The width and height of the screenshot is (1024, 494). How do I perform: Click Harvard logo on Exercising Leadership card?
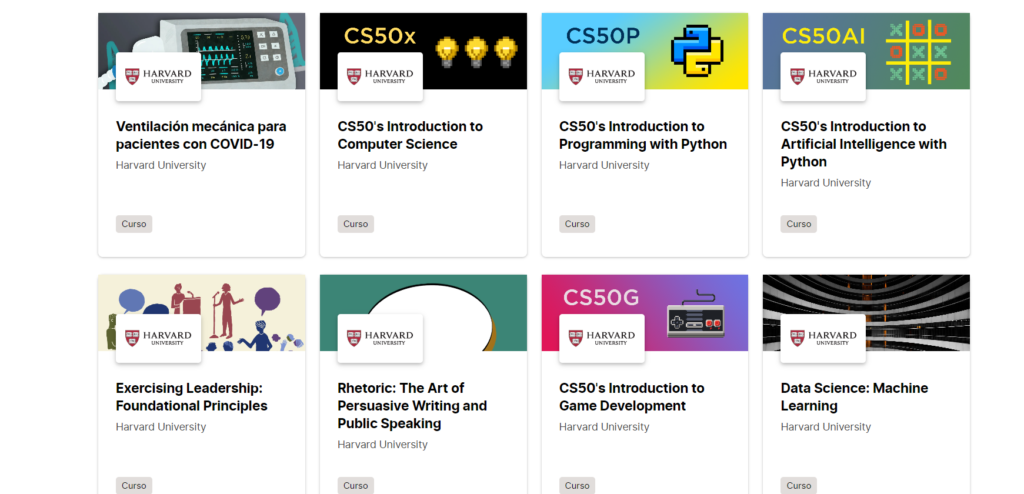coord(158,338)
